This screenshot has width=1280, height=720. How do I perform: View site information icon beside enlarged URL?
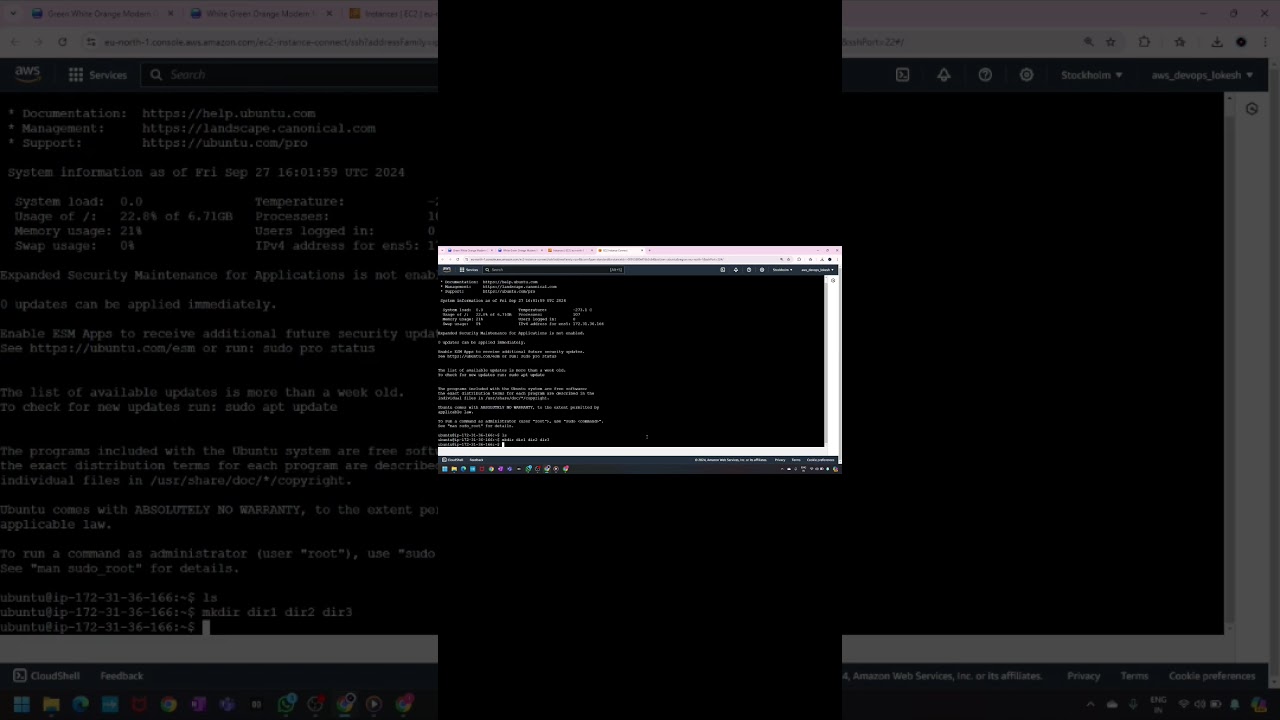[91, 42]
